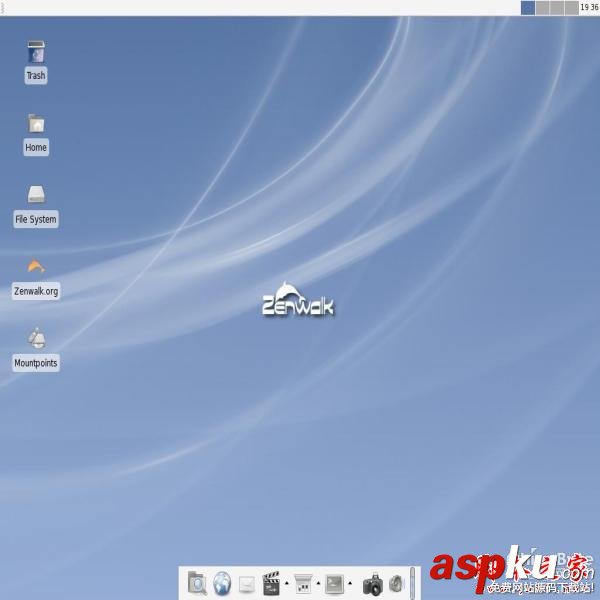This screenshot has height=600, width=600.
Task: Open the settings control panel launcher icon
Action: 303,583
